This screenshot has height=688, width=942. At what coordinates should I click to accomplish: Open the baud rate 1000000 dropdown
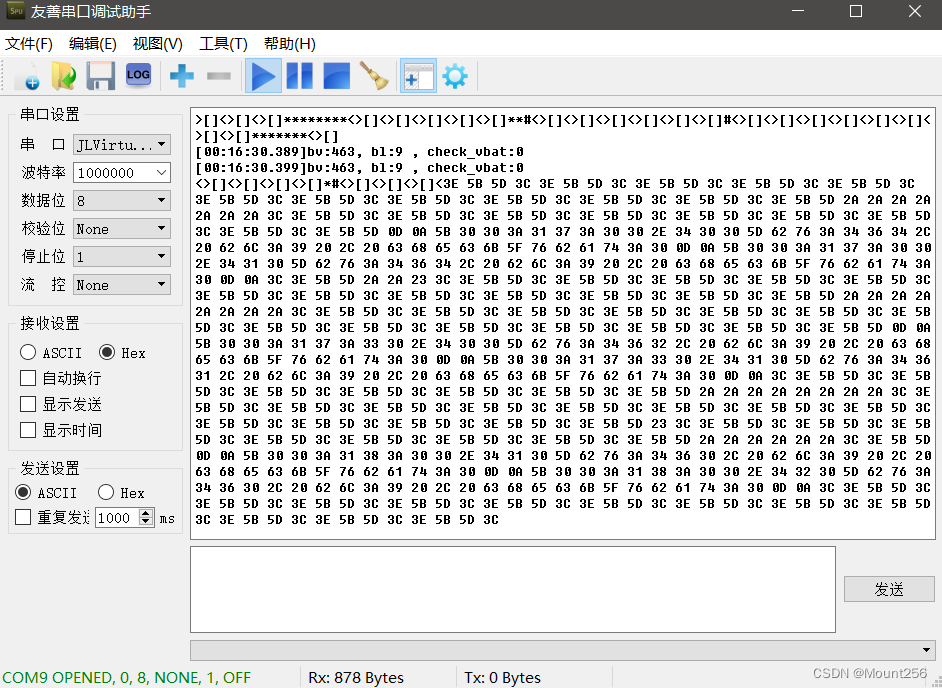(x=122, y=173)
